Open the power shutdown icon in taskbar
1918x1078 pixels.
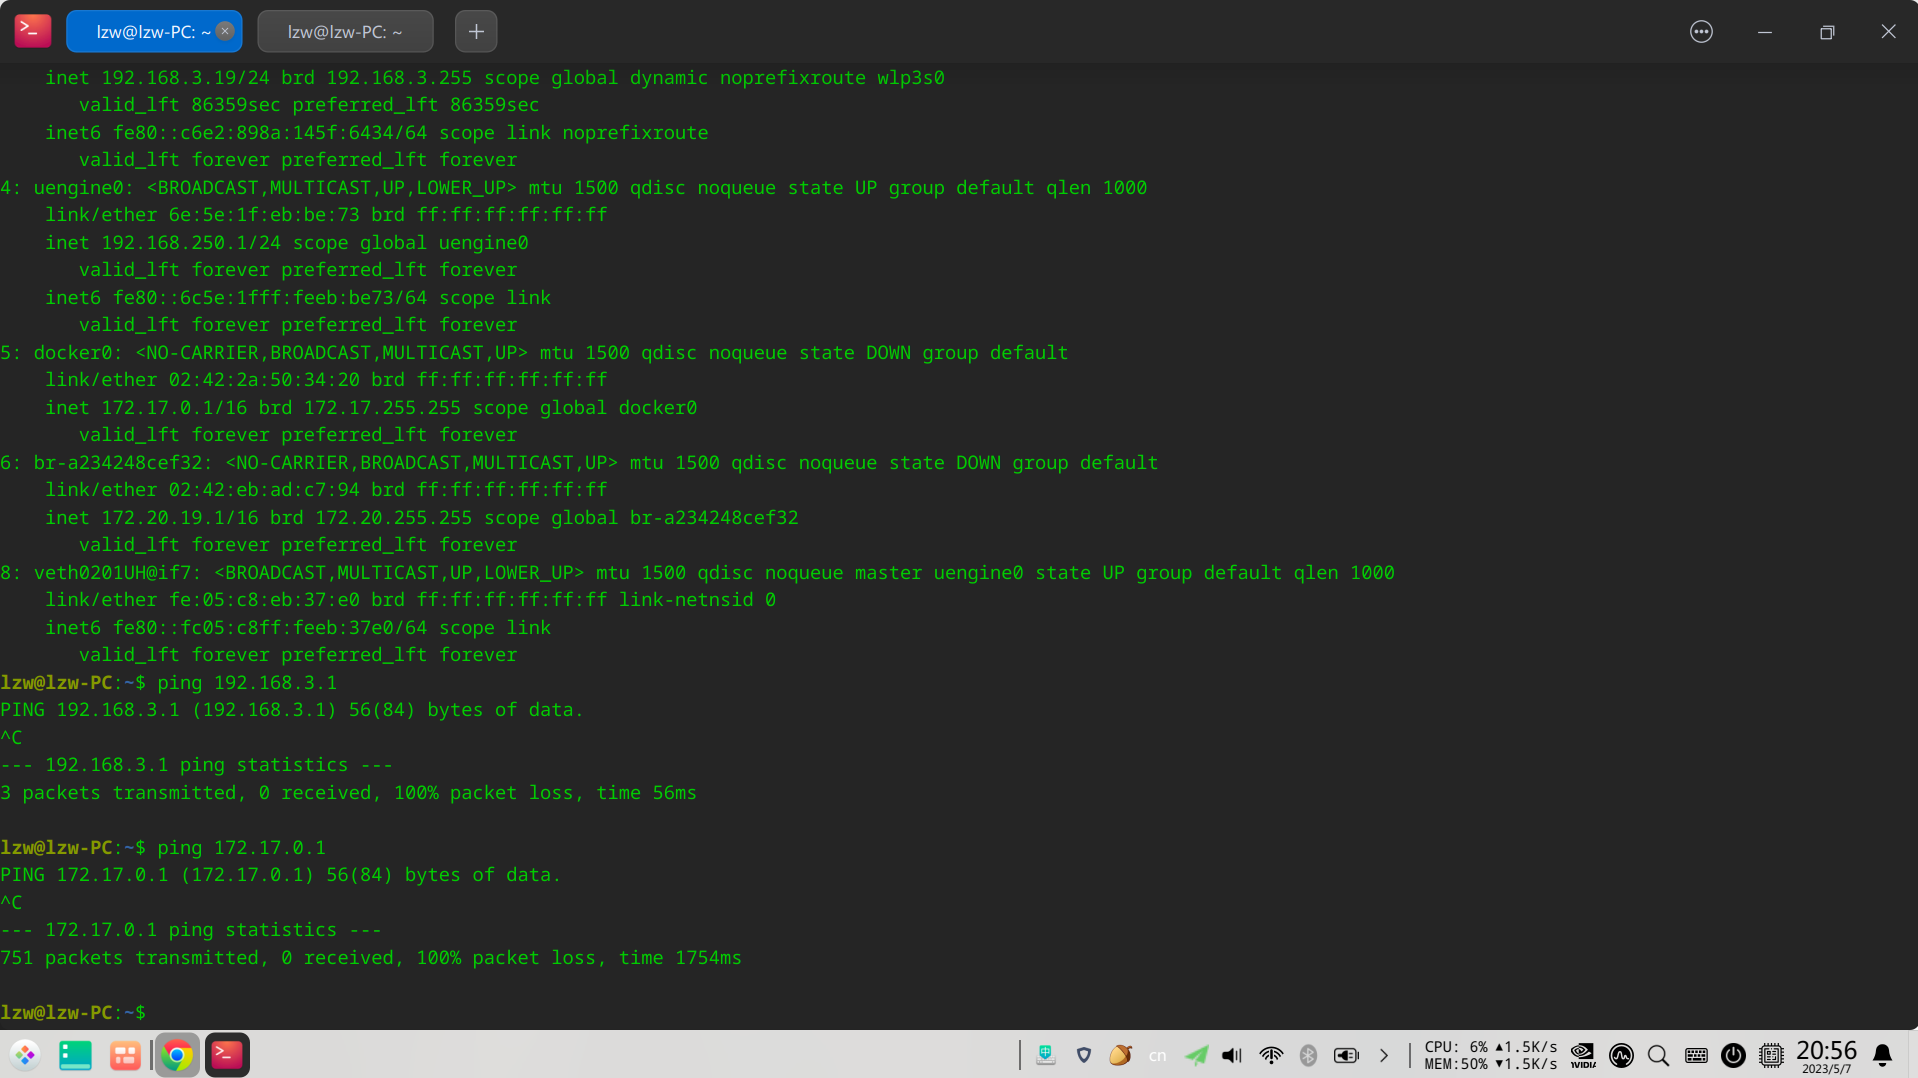[x=1733, y=1055]
